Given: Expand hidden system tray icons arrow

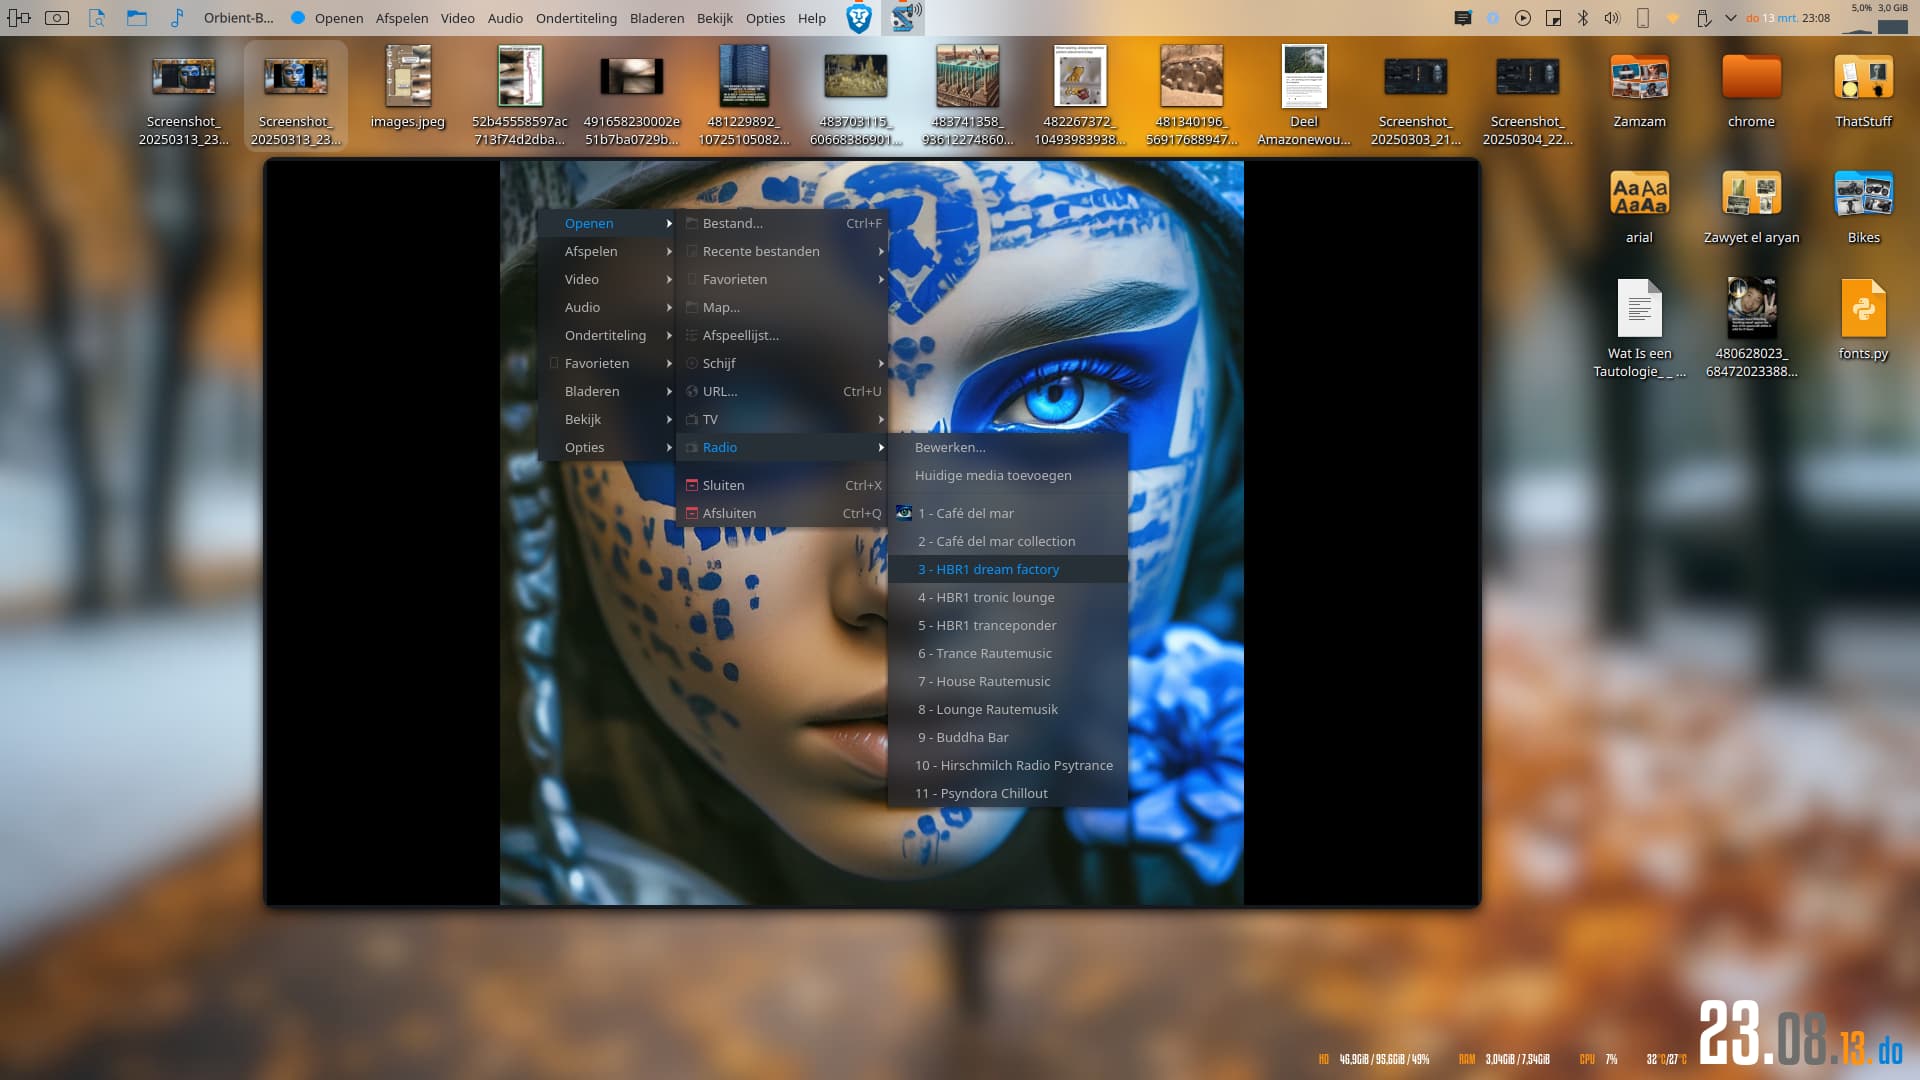Looking at the screenshot, I should [x=1731, y=18].
